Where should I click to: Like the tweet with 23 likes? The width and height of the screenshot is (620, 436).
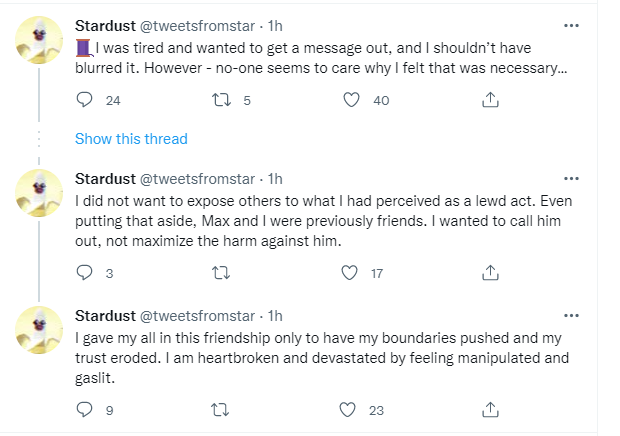coord(349,408)
